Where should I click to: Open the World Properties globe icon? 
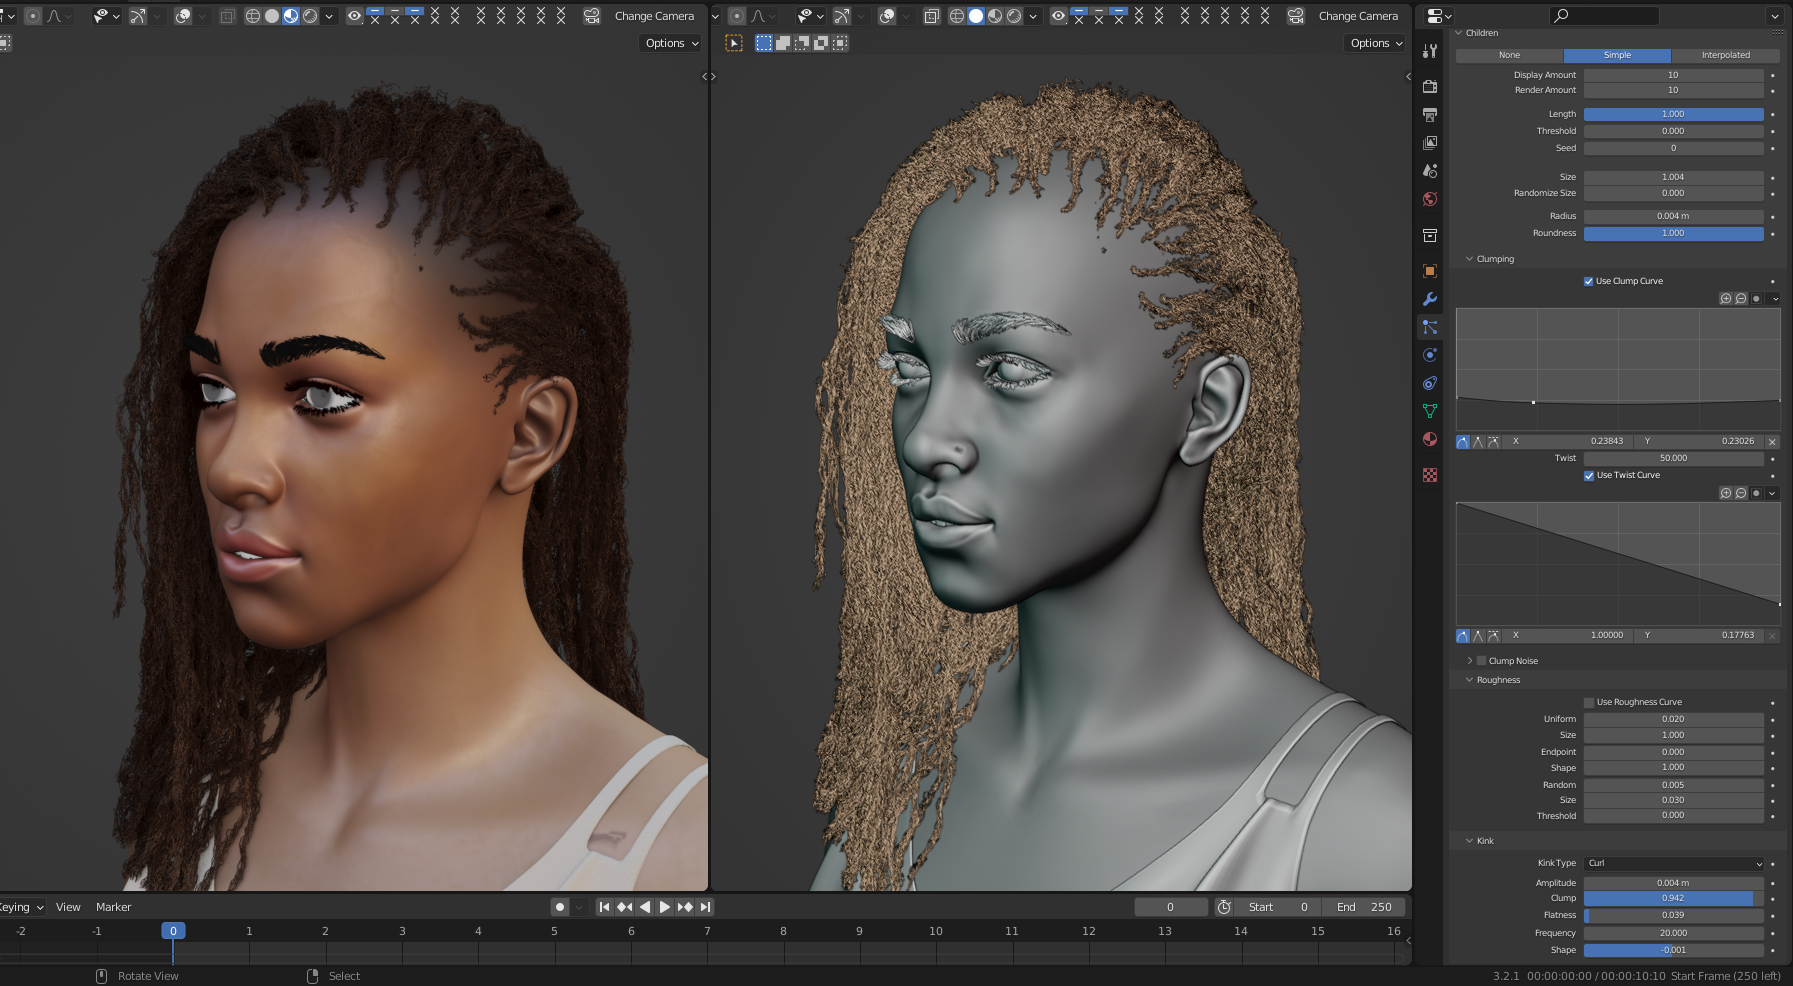click(x=1431, y=199)
